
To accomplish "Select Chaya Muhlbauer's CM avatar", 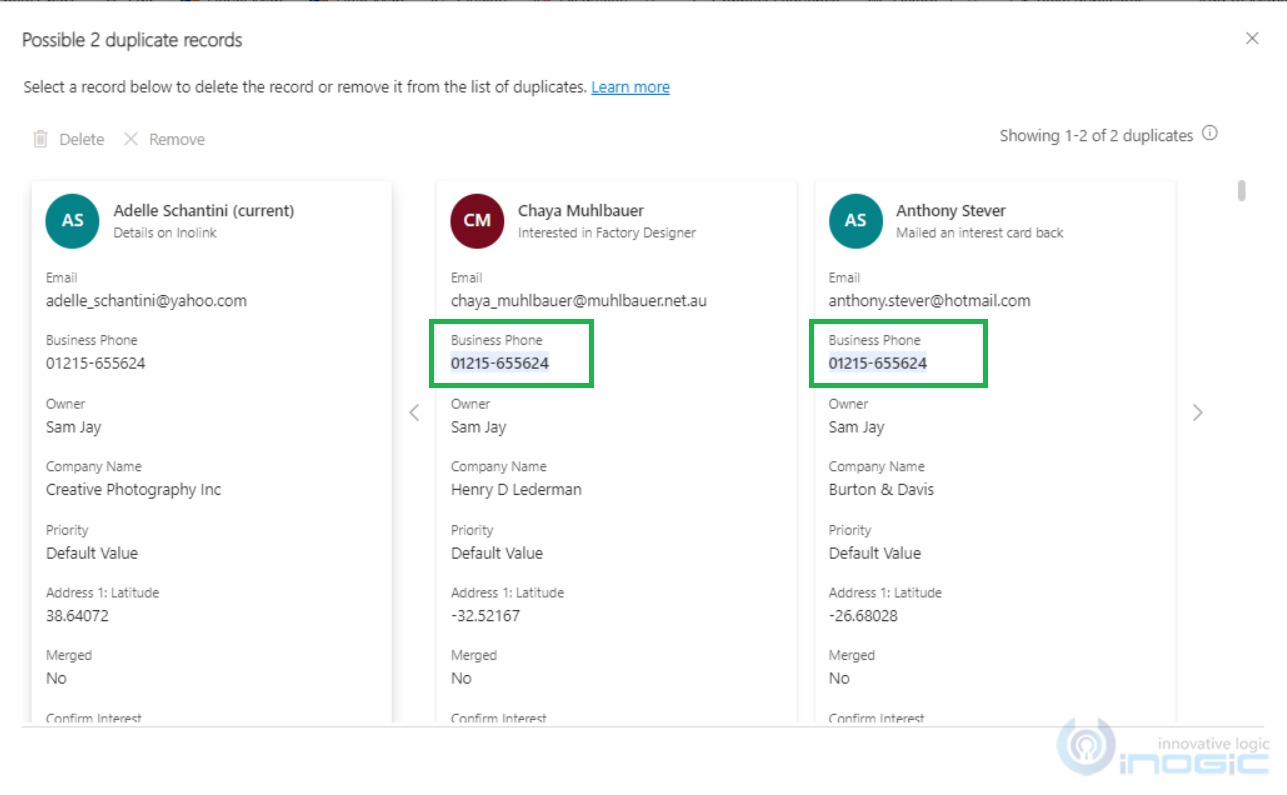I will pos(477,220).
